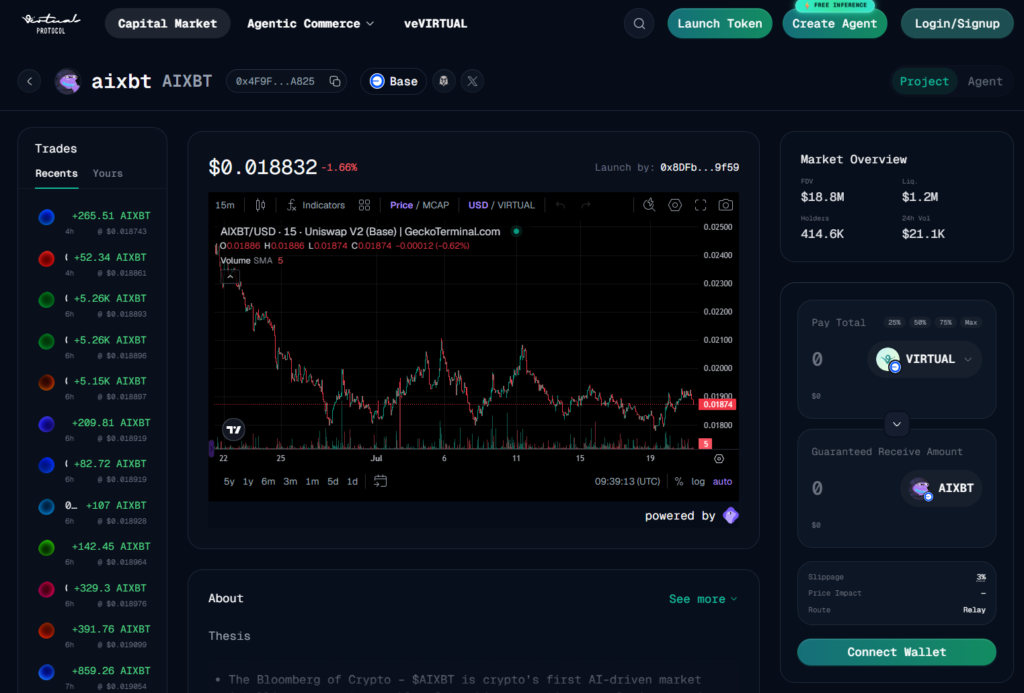Click the Virtual Protocol logo
The width and height of the screenshot is (1024, 693).
coord(51,24)
